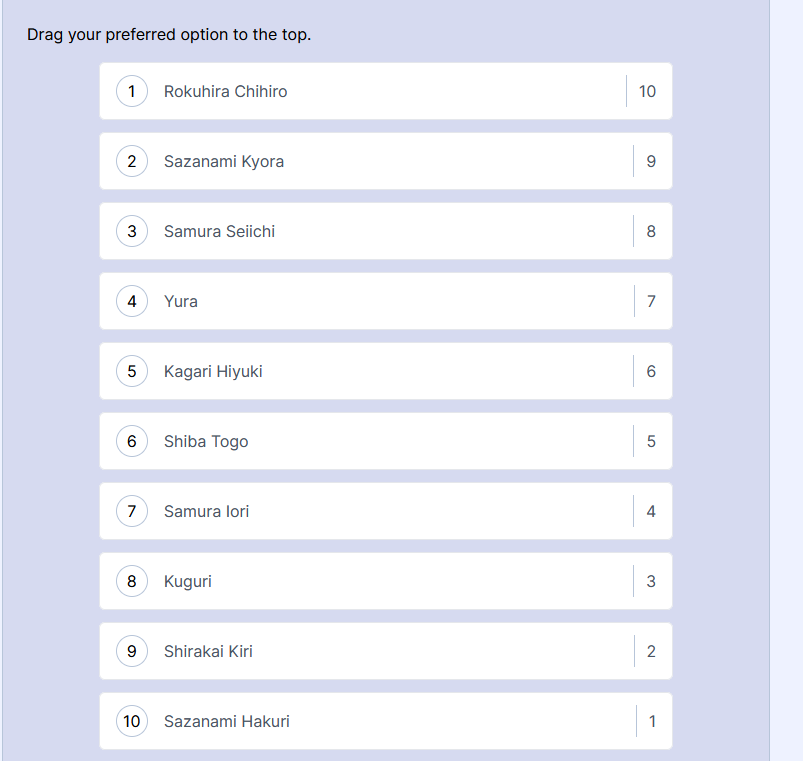Image resolution: width=803 pixels, height=761 pixels.
Task: Click the rank 2 circle badge
Action: click(132, 161)
